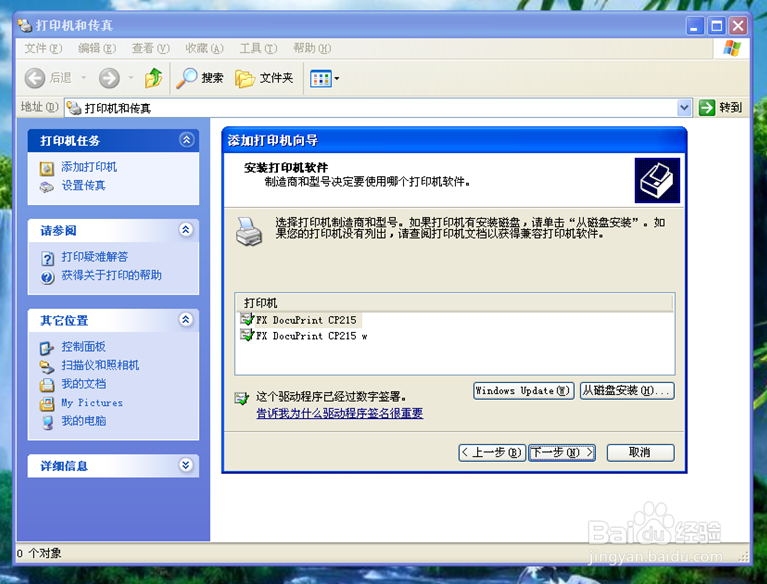This screenshot has width=767, height=584.
Task: Open the 打印疑难解答 link
Action: pyautogui.click(x=95, y=257)
